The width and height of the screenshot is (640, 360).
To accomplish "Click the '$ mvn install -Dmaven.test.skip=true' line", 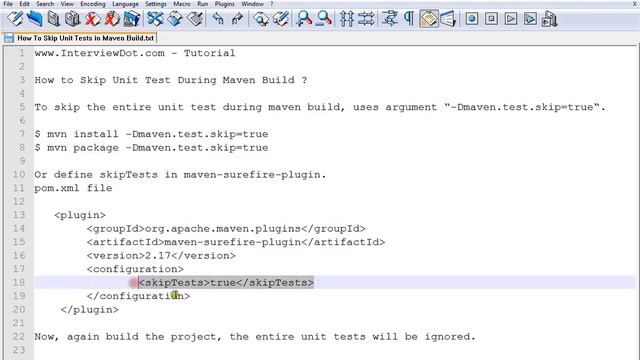I will click(x=151, y=134).
